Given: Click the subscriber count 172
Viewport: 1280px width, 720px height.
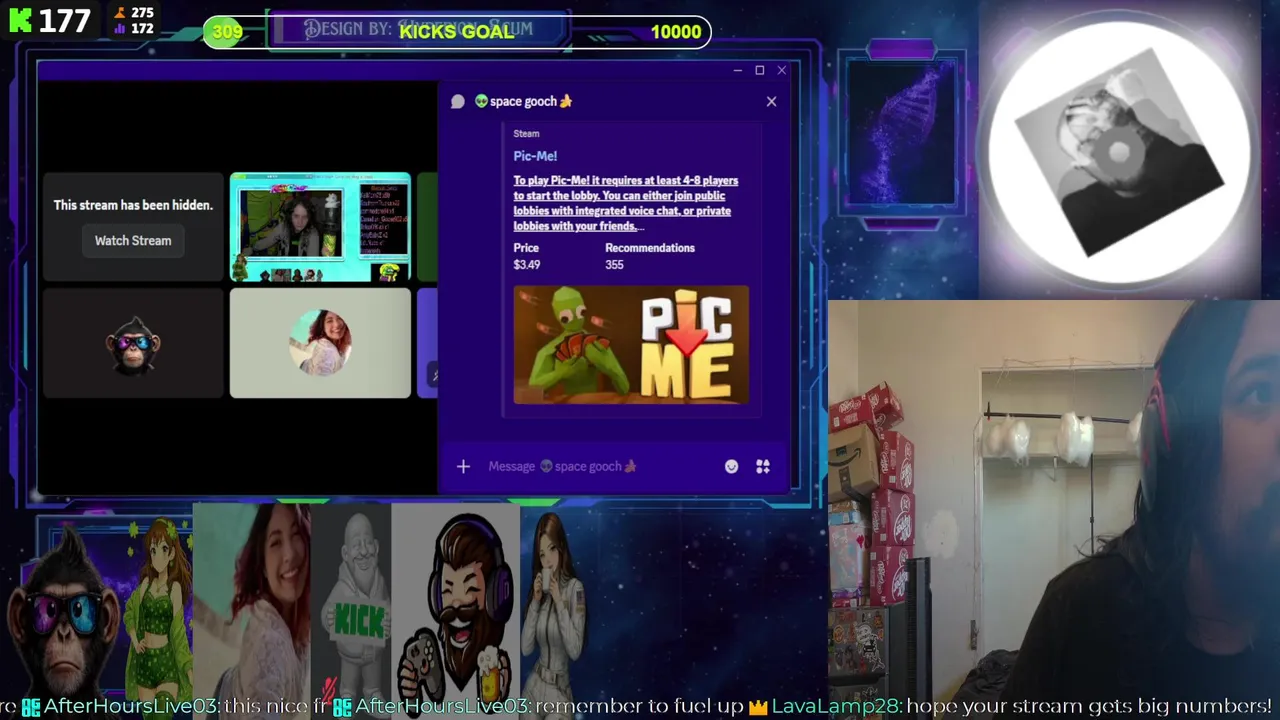Looking at the screenshot, I should (x=142, y=29).
